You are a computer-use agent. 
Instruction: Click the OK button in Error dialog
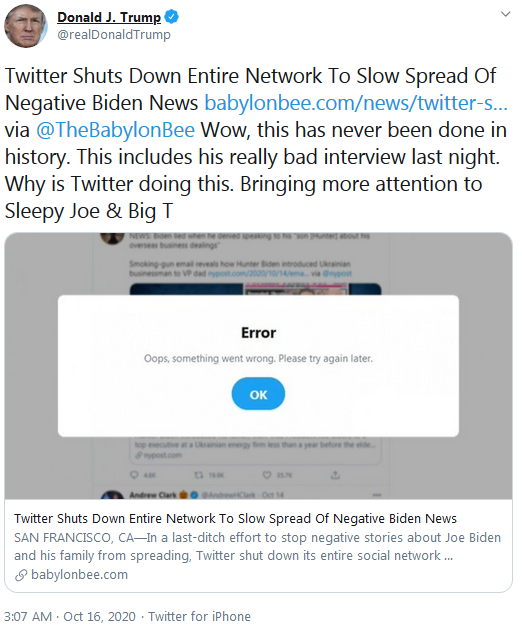[x=258, y=394]
